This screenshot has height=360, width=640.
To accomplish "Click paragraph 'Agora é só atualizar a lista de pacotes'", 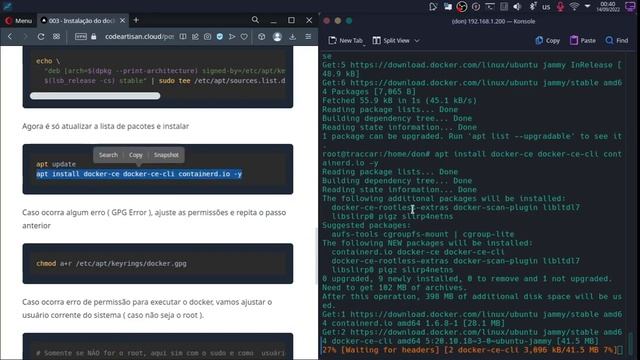I will 106,126.
